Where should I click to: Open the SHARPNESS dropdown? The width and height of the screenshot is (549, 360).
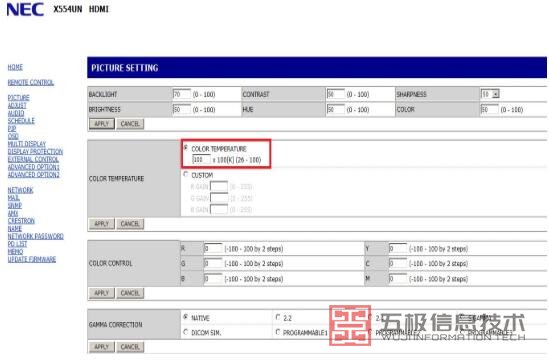click(490, 94)
